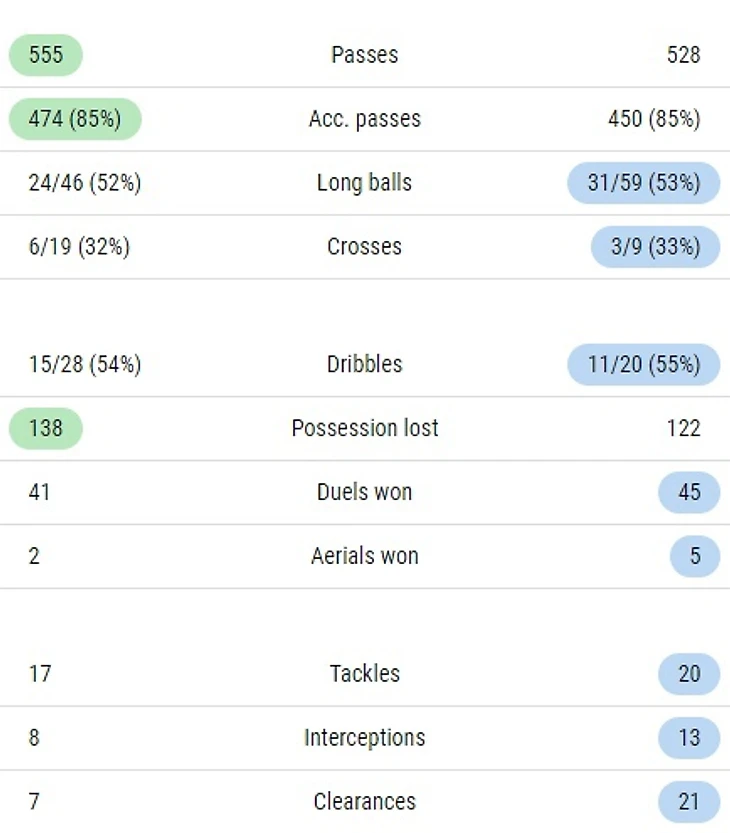Click the blue 5 aerials won badge
Screen dimensions: 730x833
tap(695, 557)
